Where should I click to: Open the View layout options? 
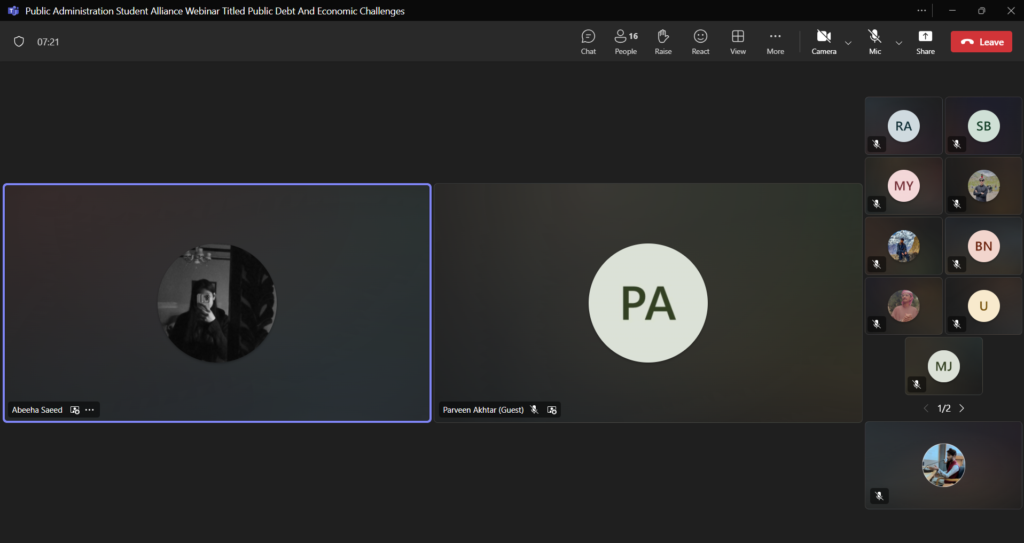(738, 42)
